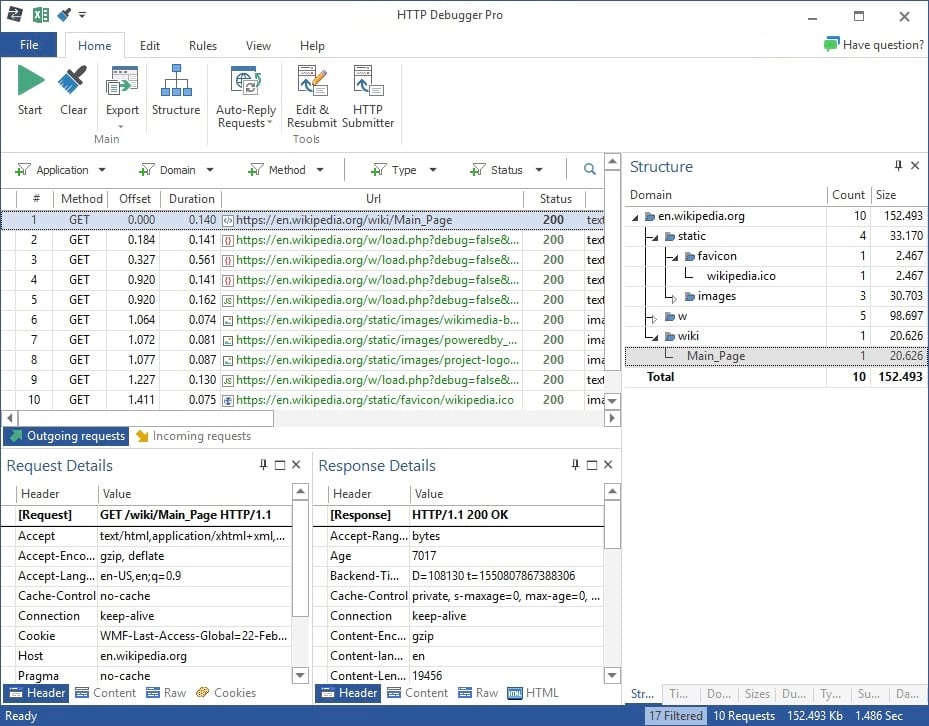
Task: Open the quick access toolbar dropdown arrow
Action: coord(82,15)
